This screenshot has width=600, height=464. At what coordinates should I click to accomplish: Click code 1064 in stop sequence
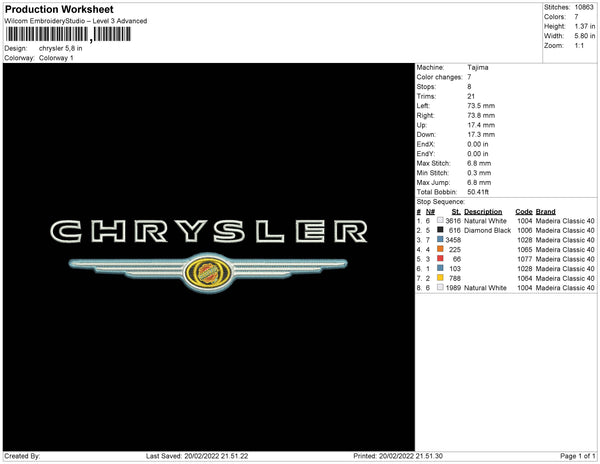click(x=525, y=278)
